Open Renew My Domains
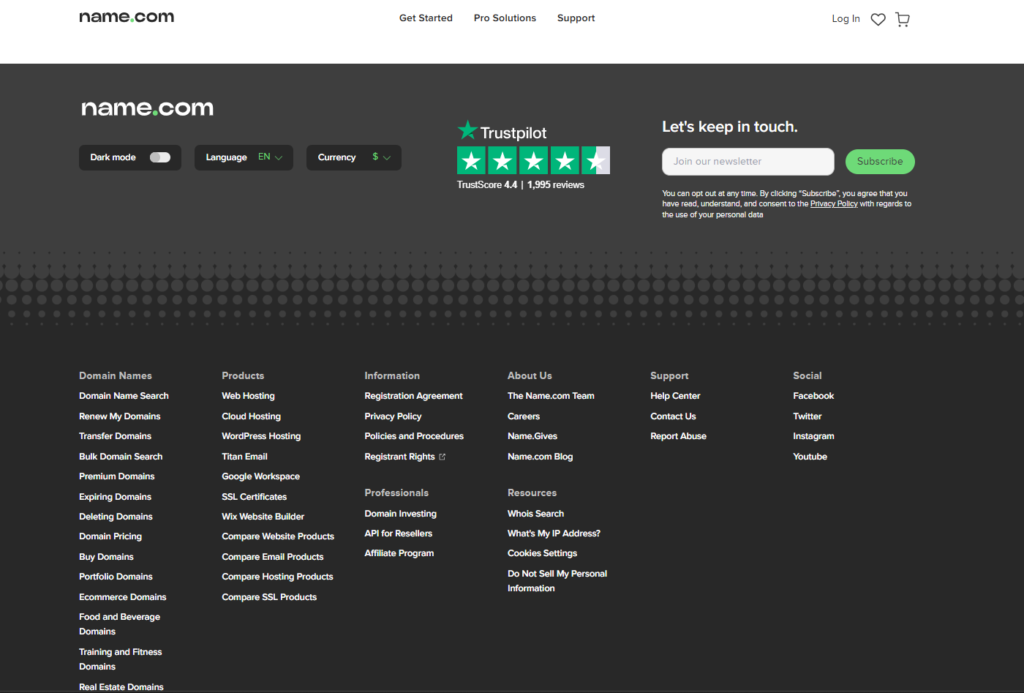 [120, 416]
